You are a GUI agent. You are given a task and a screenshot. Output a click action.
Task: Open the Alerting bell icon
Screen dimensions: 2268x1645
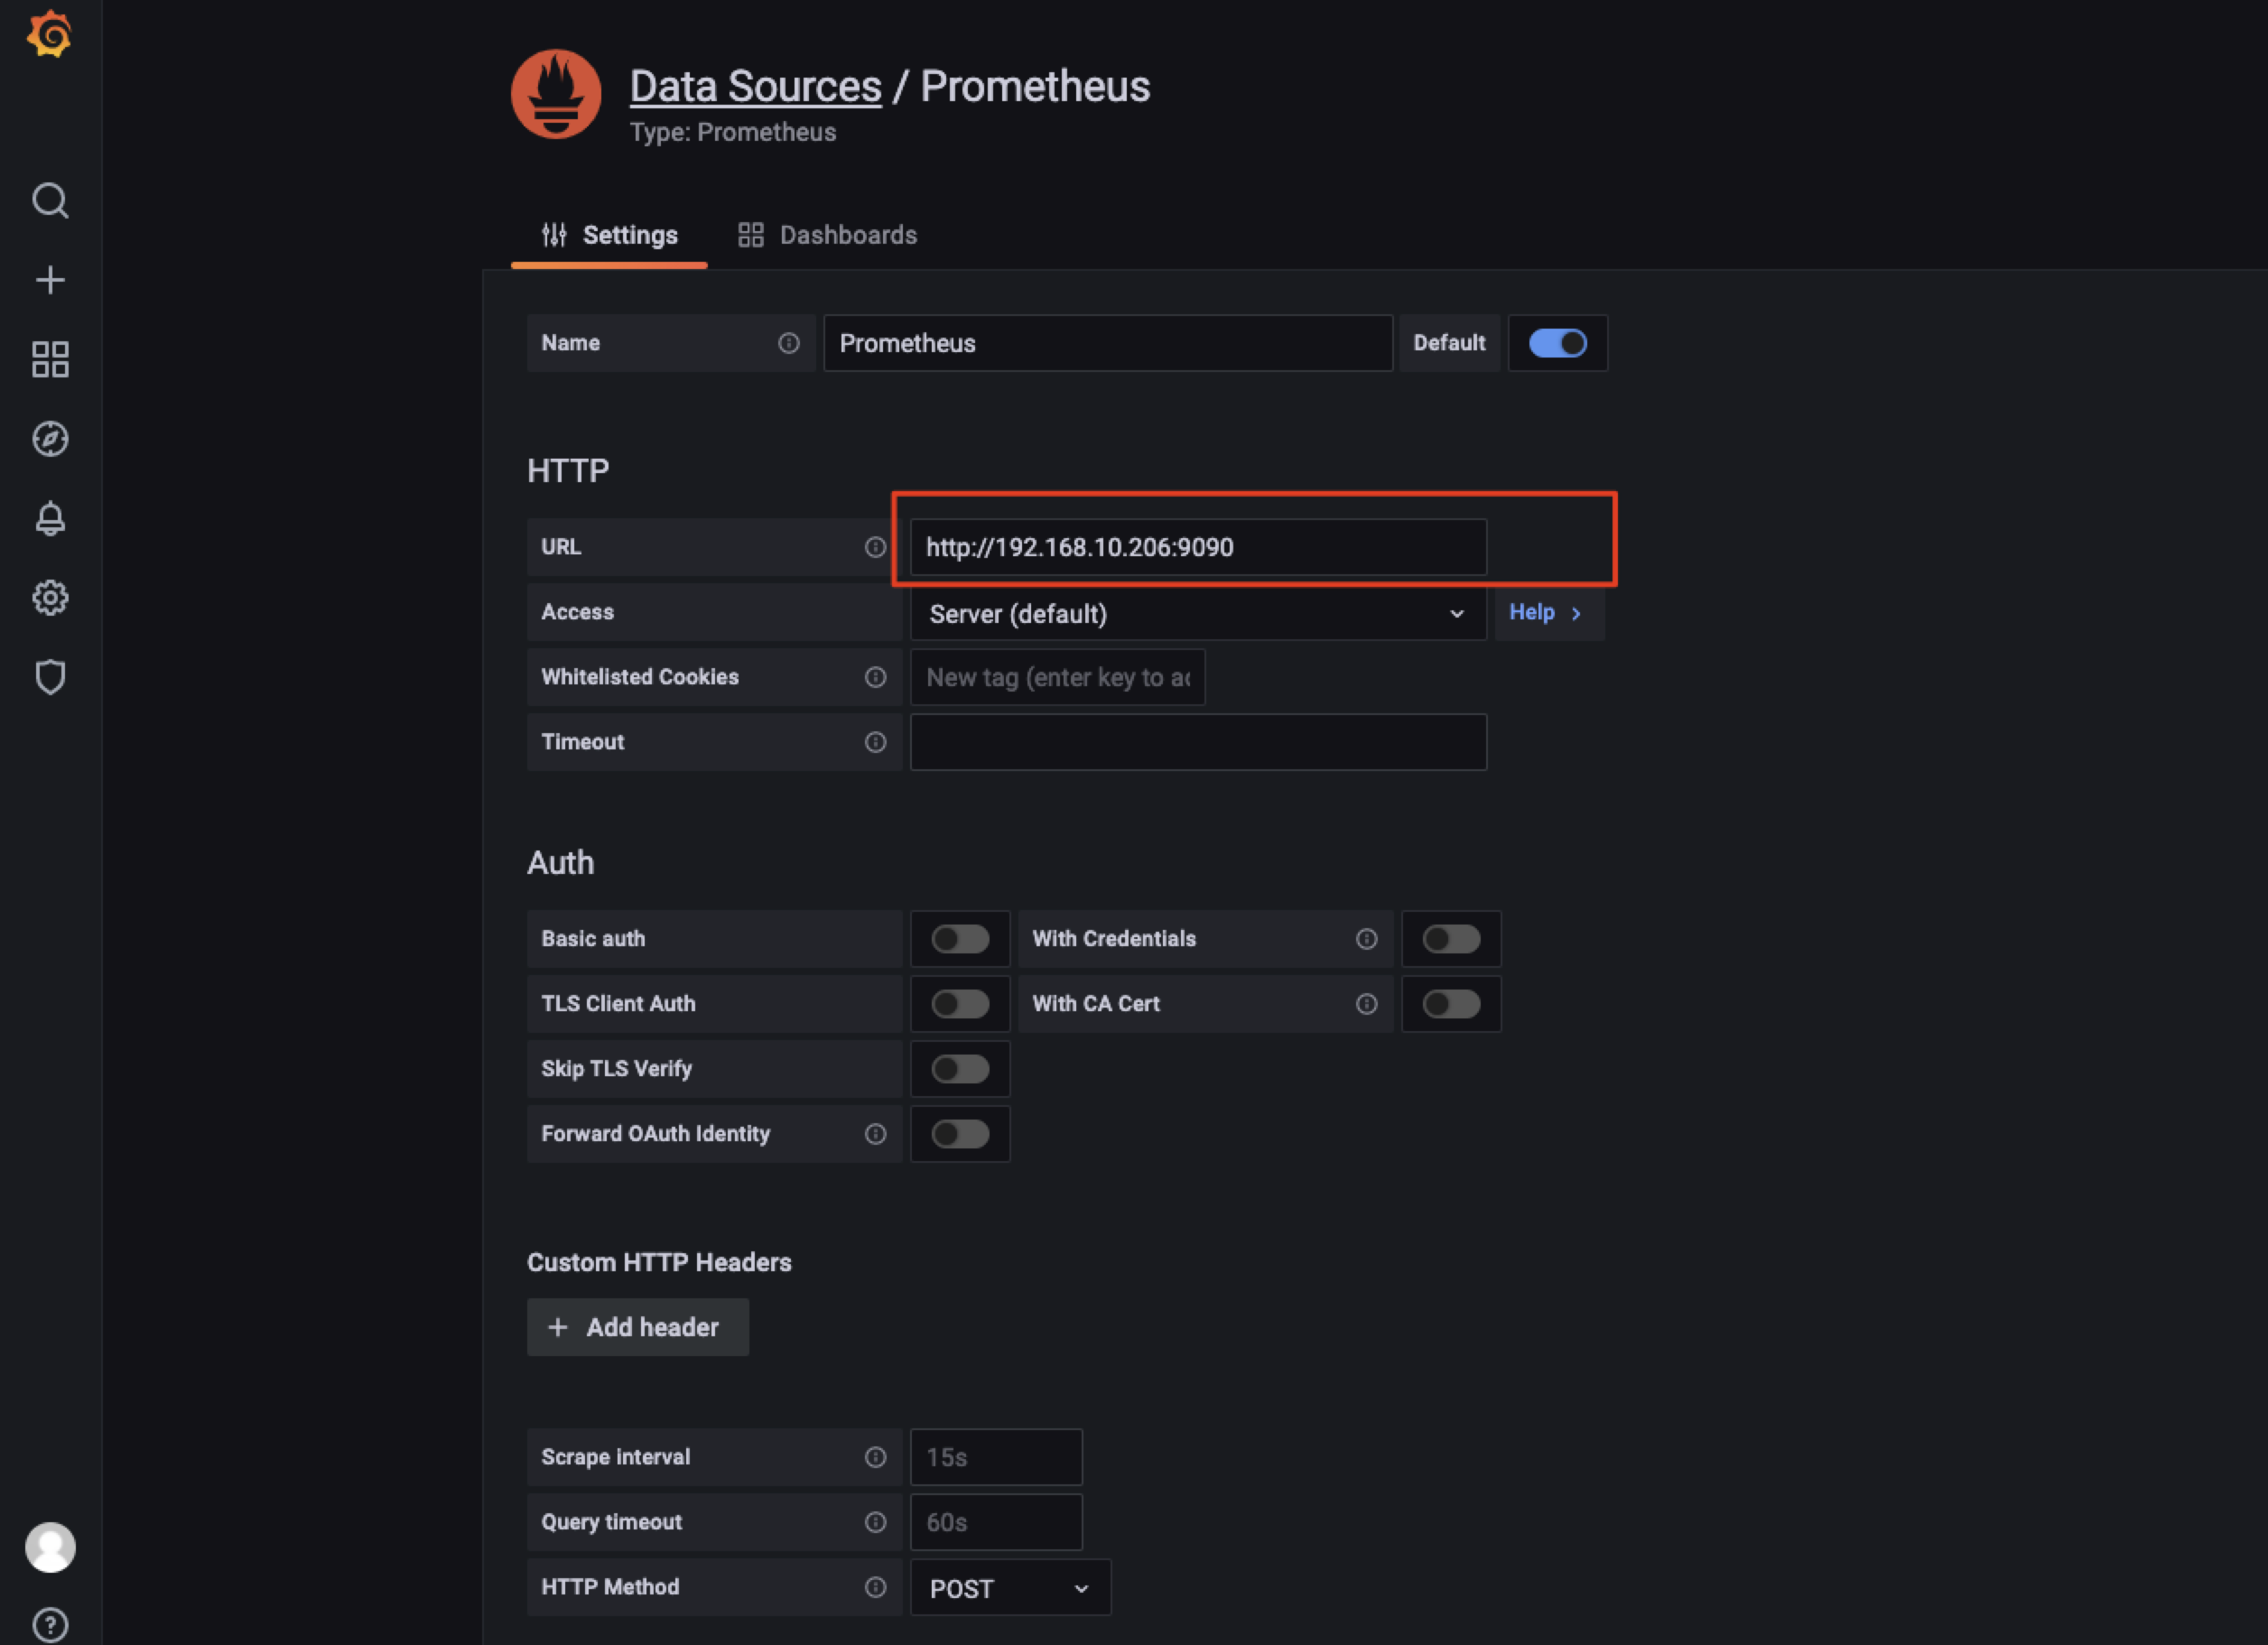tap(50, 518)
